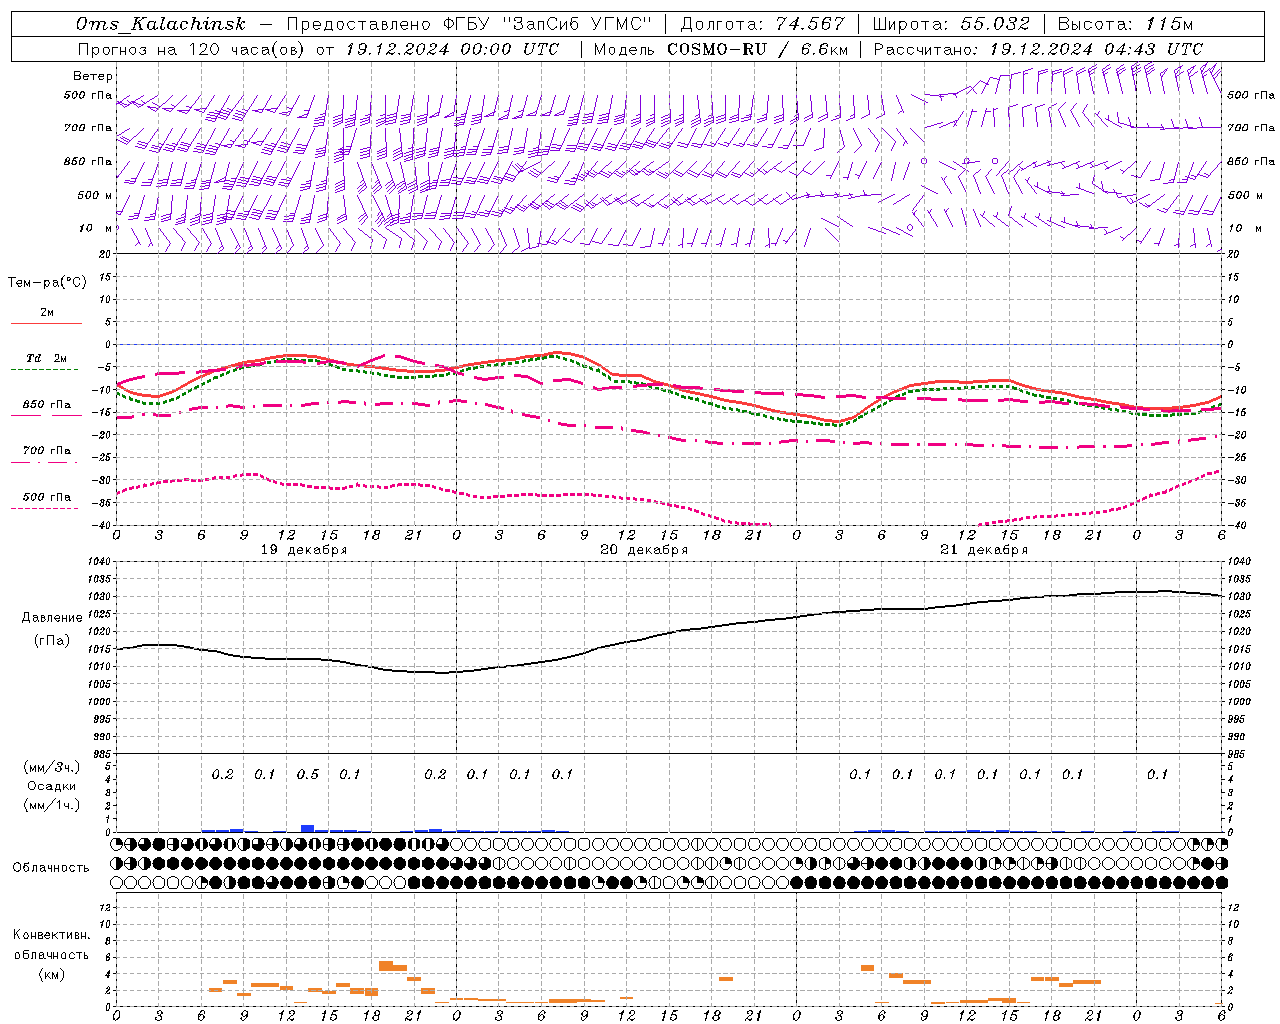Viewport: 1280px width, 1024px height.
Task: Click the tallest blue precipitation bar
Action: pyautogui.click(x=308, y=828)
